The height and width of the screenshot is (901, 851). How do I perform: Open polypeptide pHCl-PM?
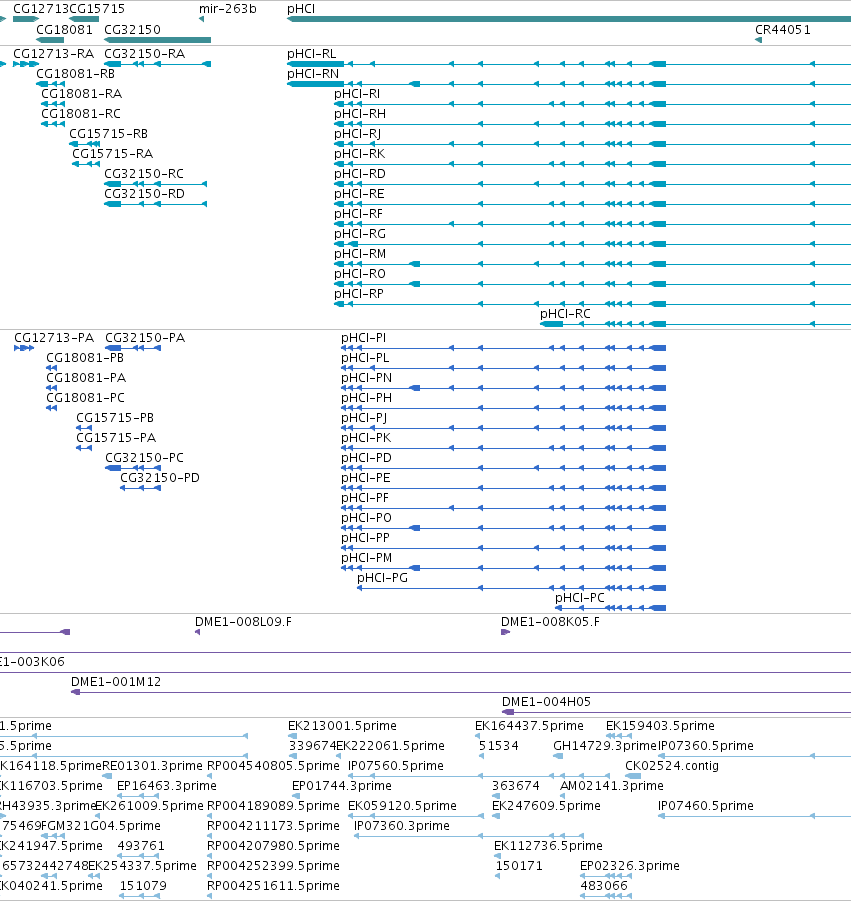pyautogui.click(x=367, y=558)
